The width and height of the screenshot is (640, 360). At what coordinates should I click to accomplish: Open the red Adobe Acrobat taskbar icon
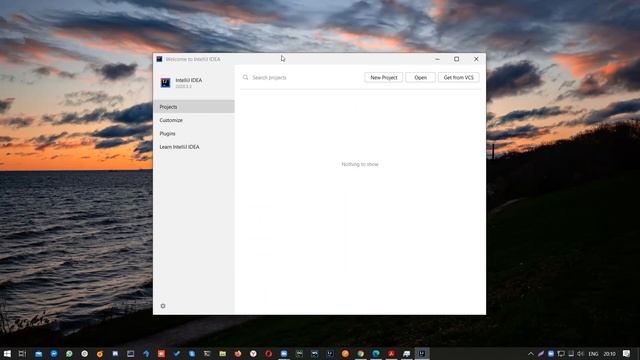click(x=391, y=353)
